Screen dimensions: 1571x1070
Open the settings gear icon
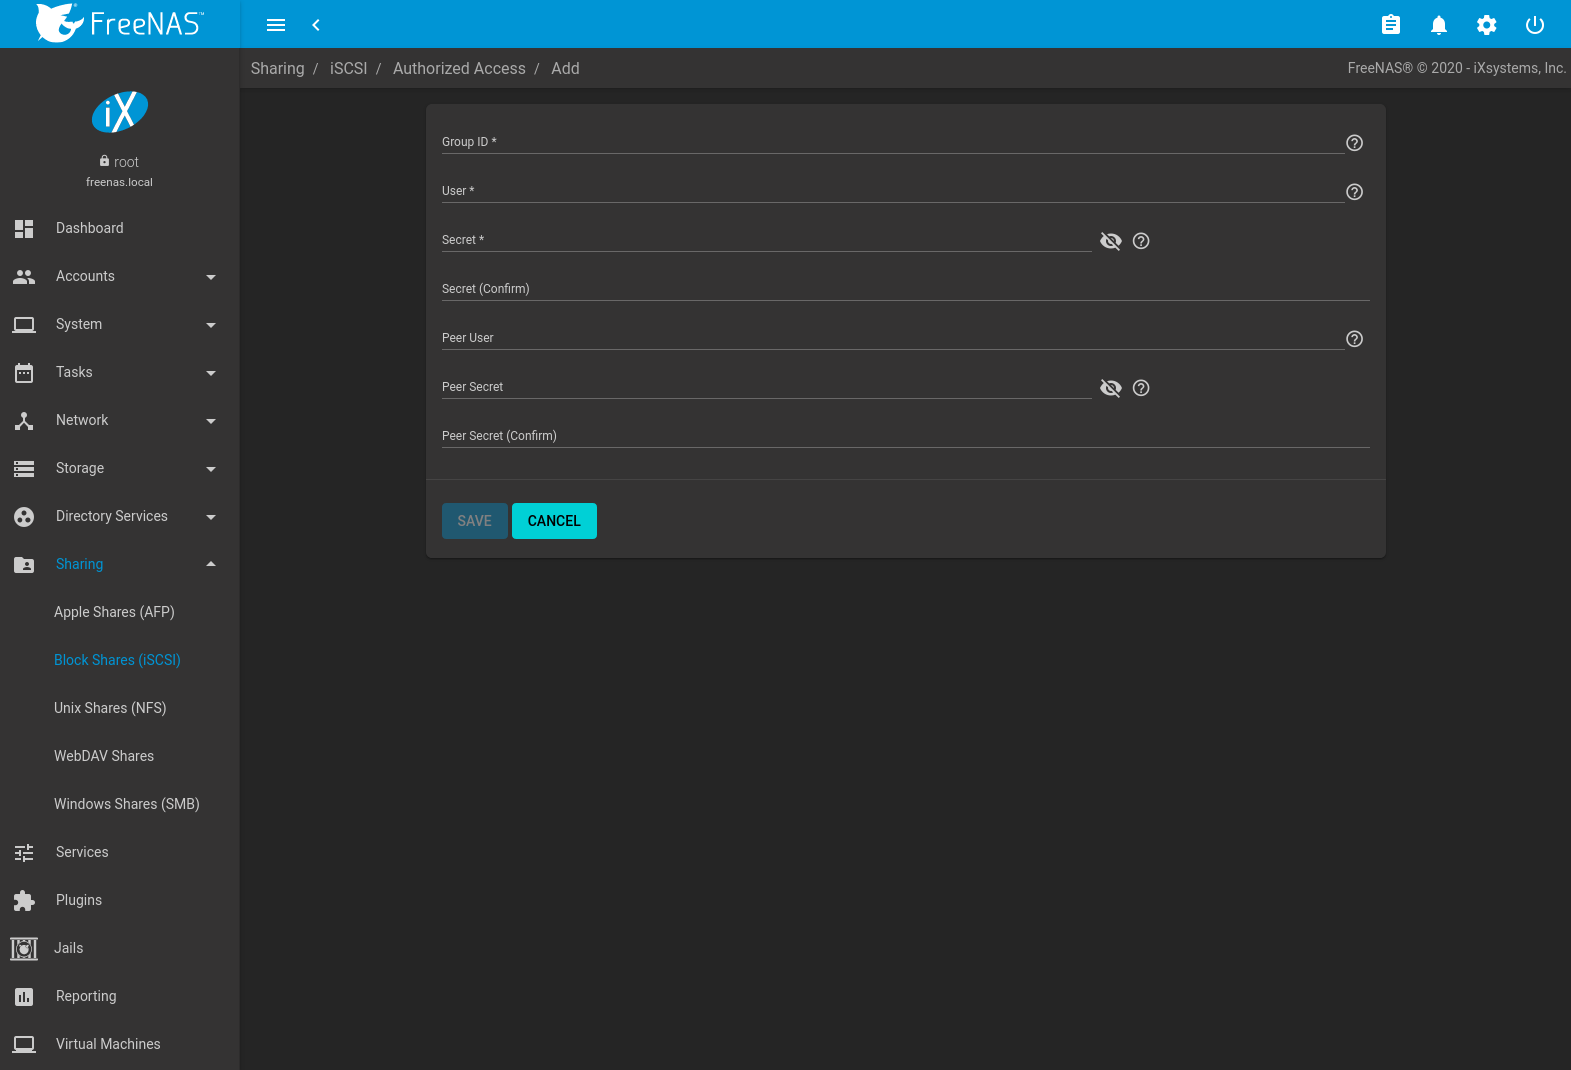[x=1486, y=25]
